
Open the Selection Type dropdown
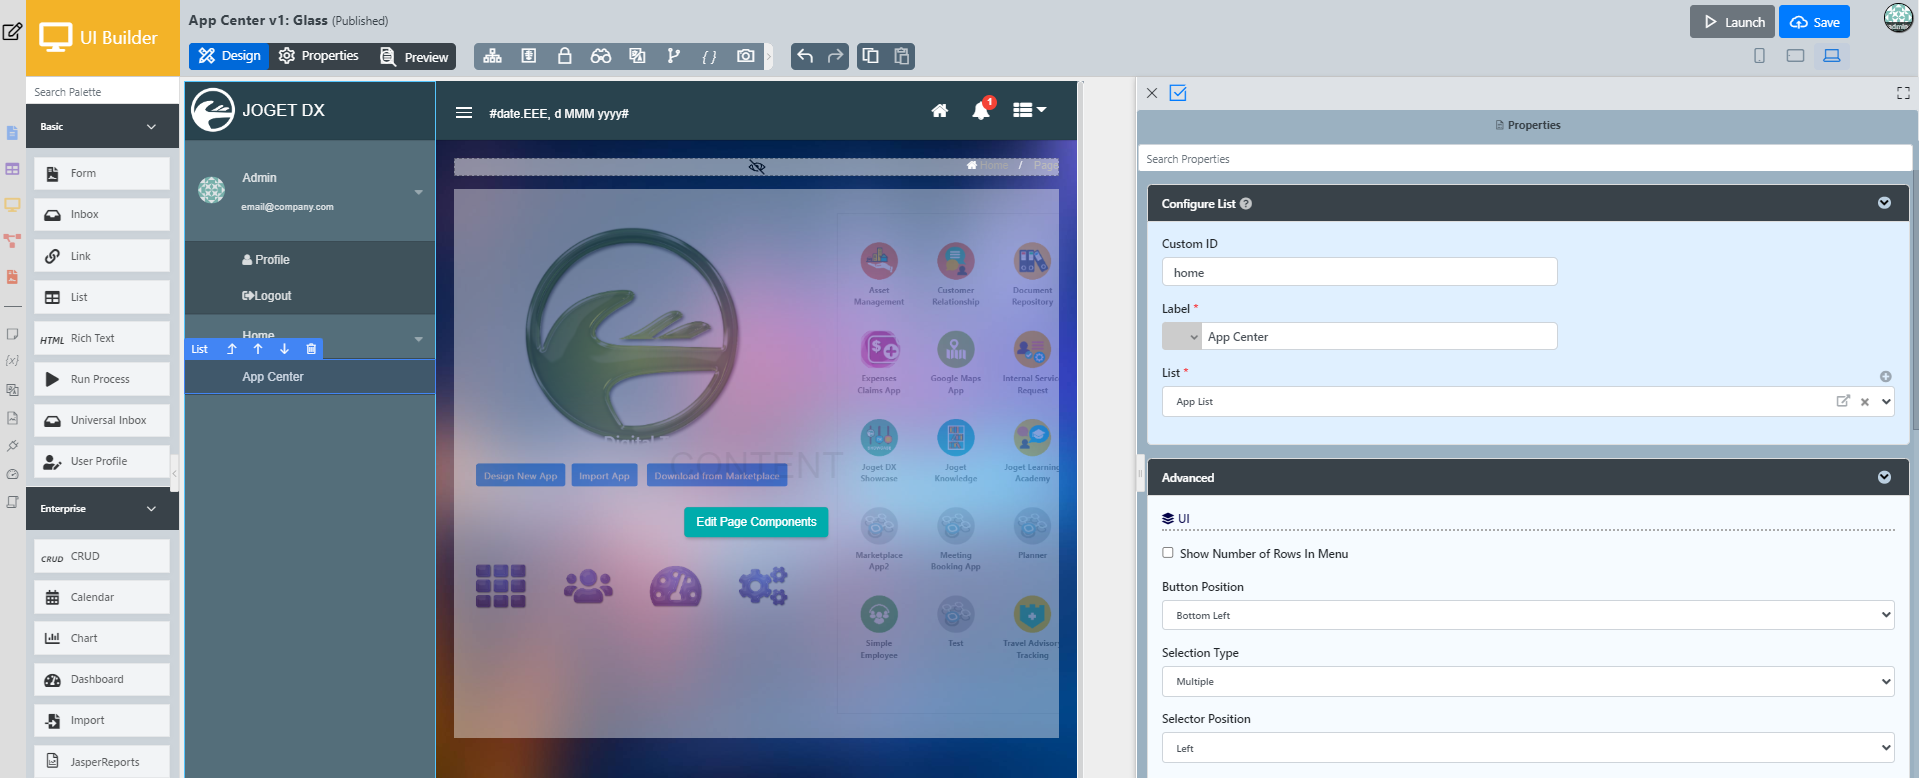point(1528,681)
